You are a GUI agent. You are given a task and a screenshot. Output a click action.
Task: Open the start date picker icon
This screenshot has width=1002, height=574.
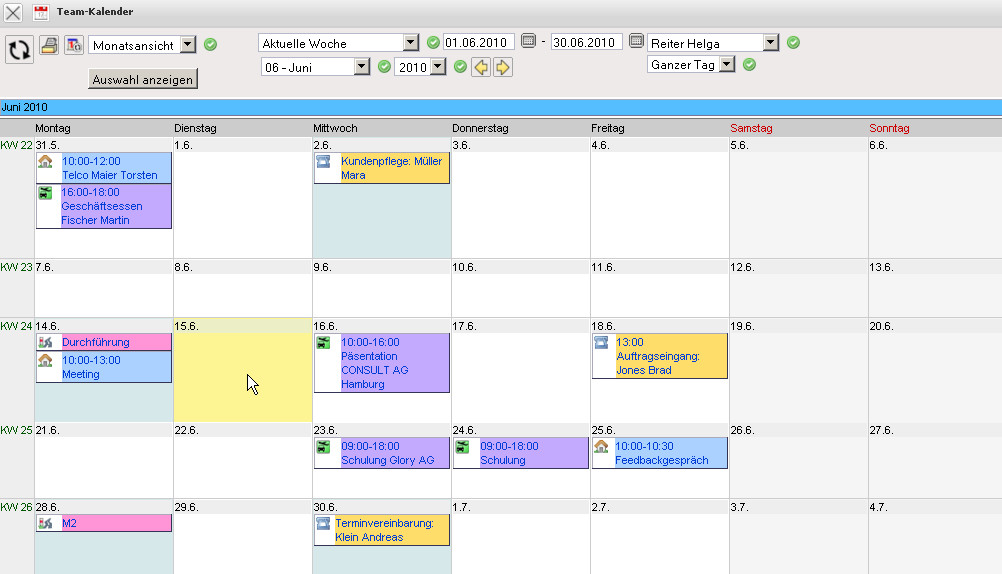click(x=529, y=42)
